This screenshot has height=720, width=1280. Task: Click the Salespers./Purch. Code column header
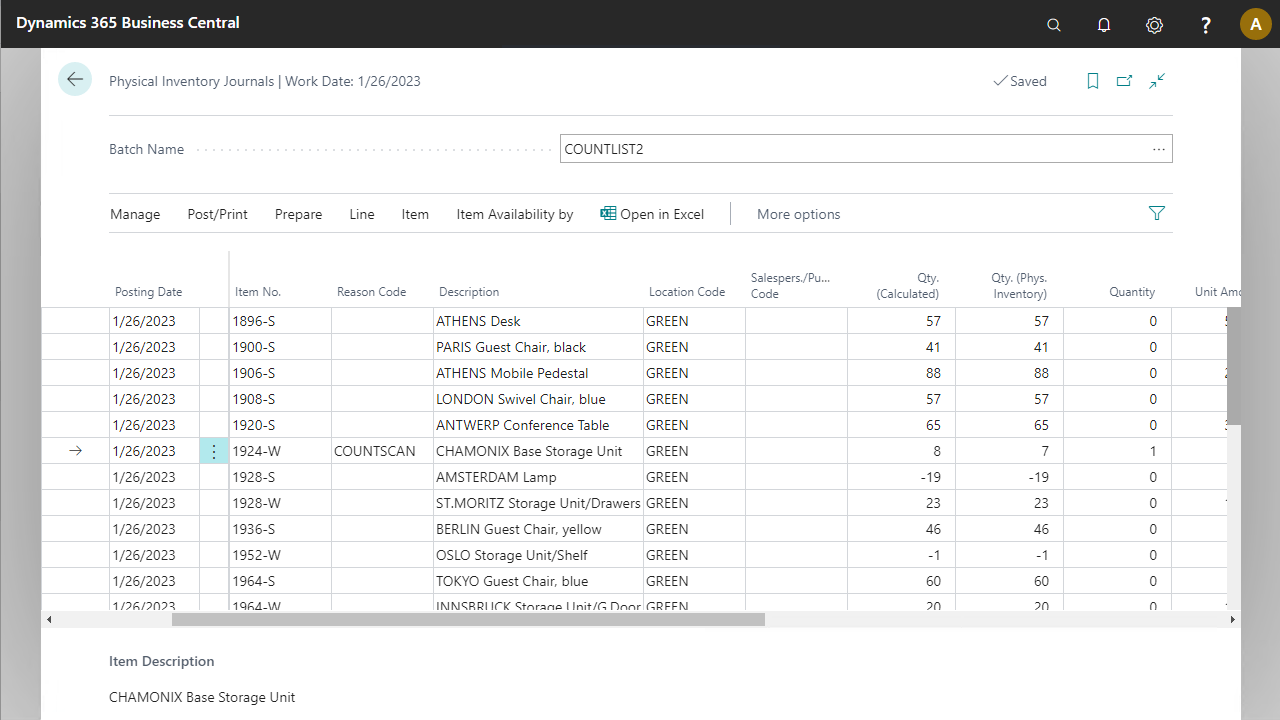tap(790, 285)
